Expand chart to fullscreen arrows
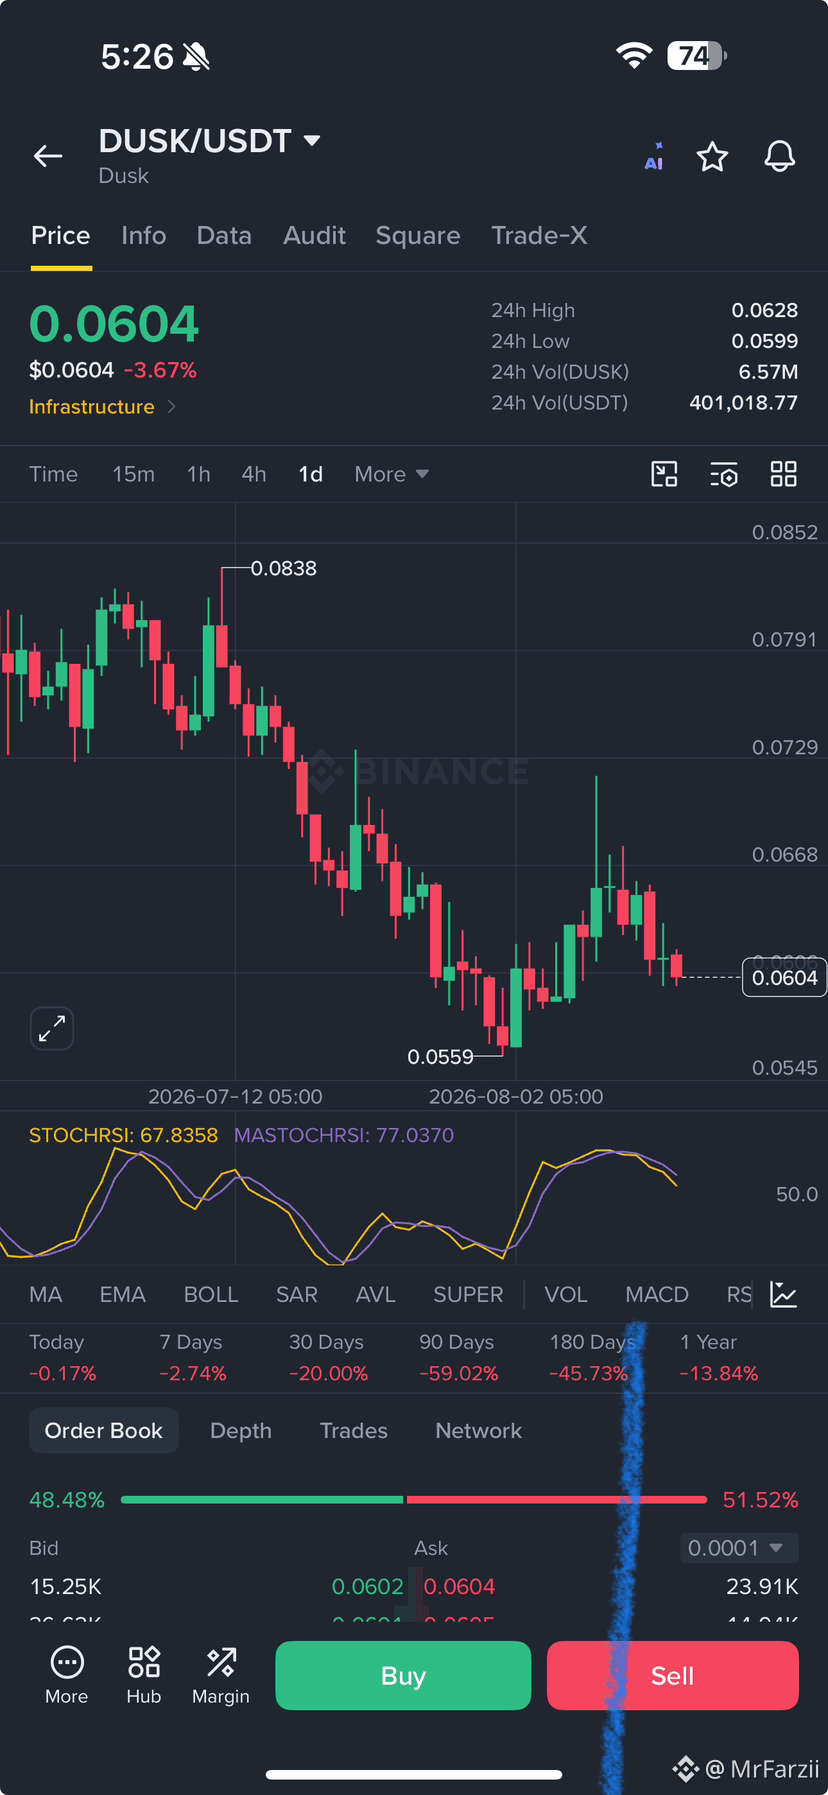The height and width of the screenshot is (1795, 828). (52, 1028)
